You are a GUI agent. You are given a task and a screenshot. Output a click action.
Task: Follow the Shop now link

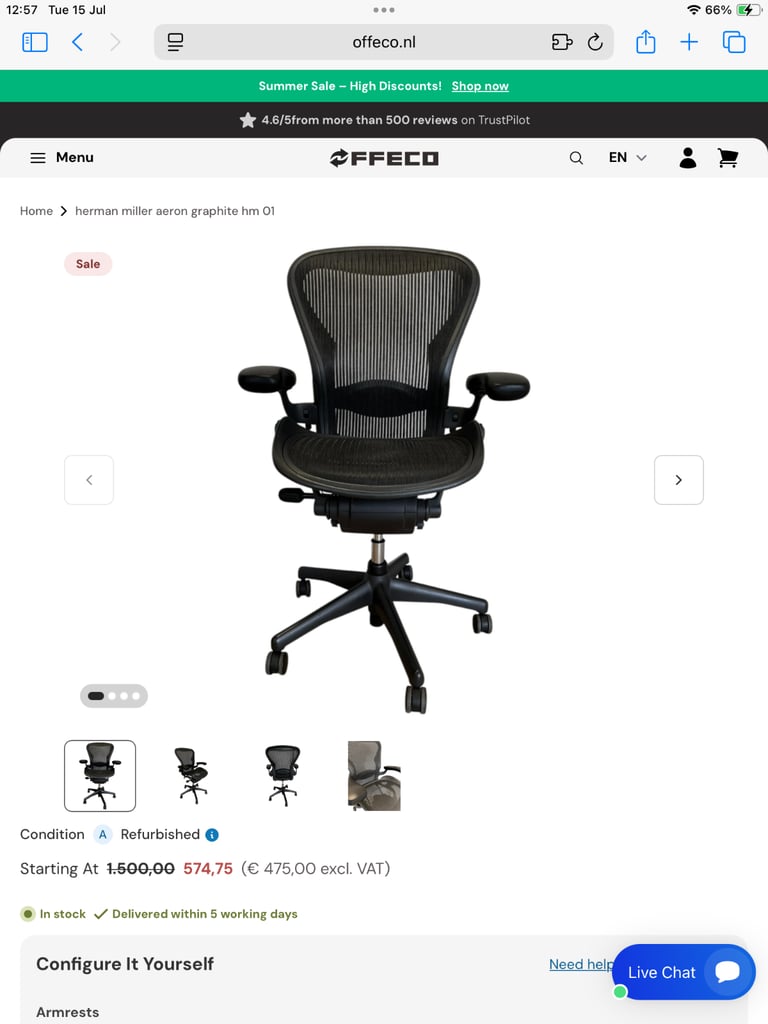coord(480,86)
